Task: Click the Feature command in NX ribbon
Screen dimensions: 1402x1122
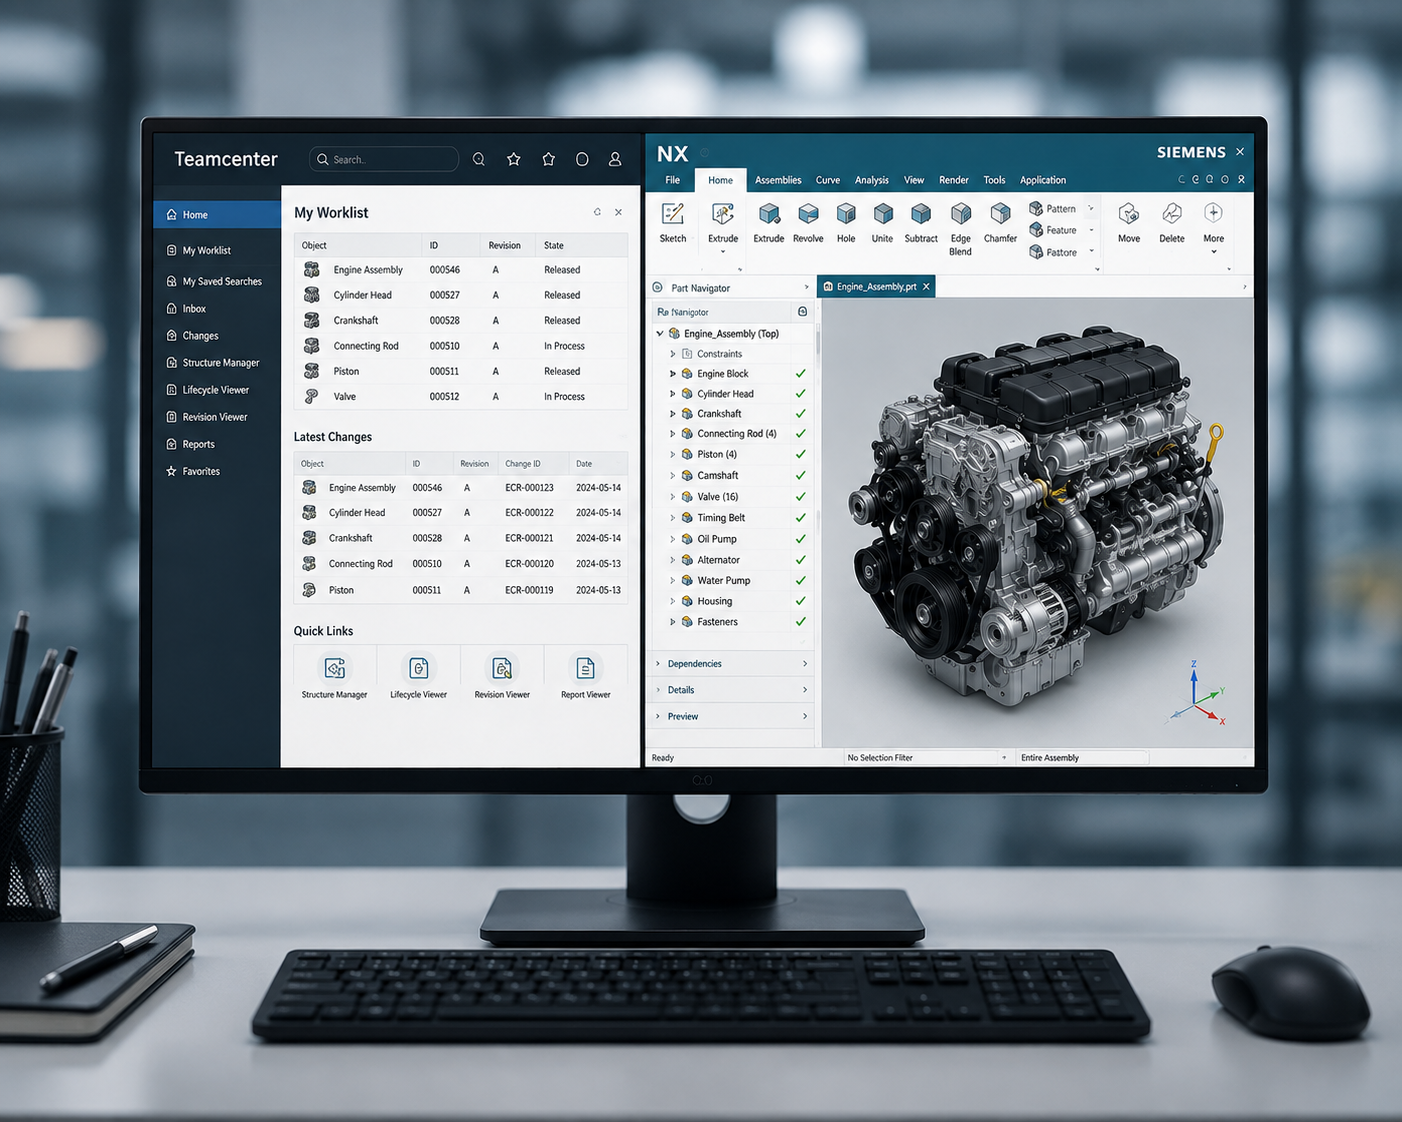Action: (1053, 230)
